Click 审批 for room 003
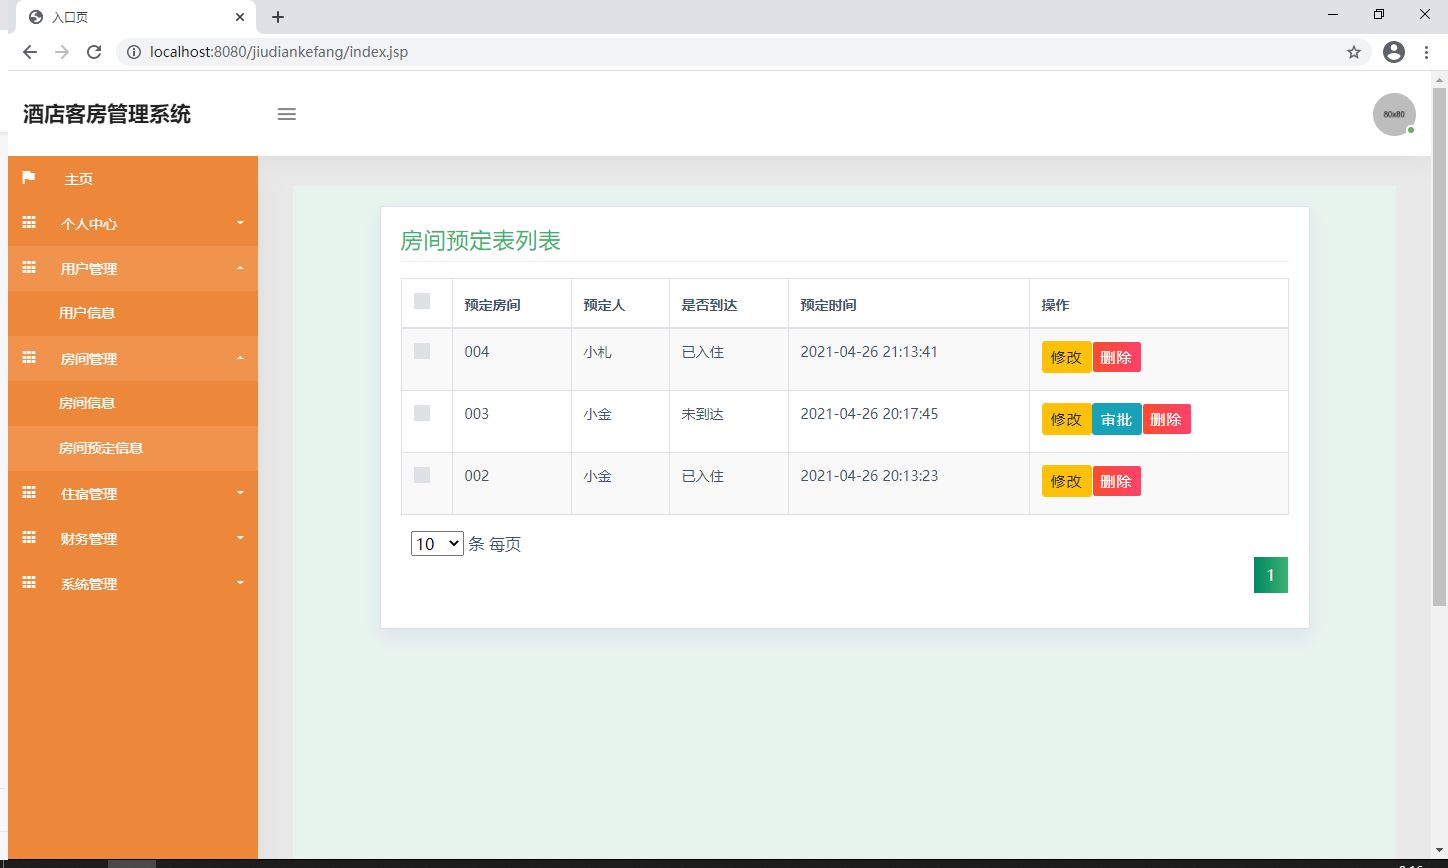The height and width of the screenshot is (868, 1448). 1116,419
